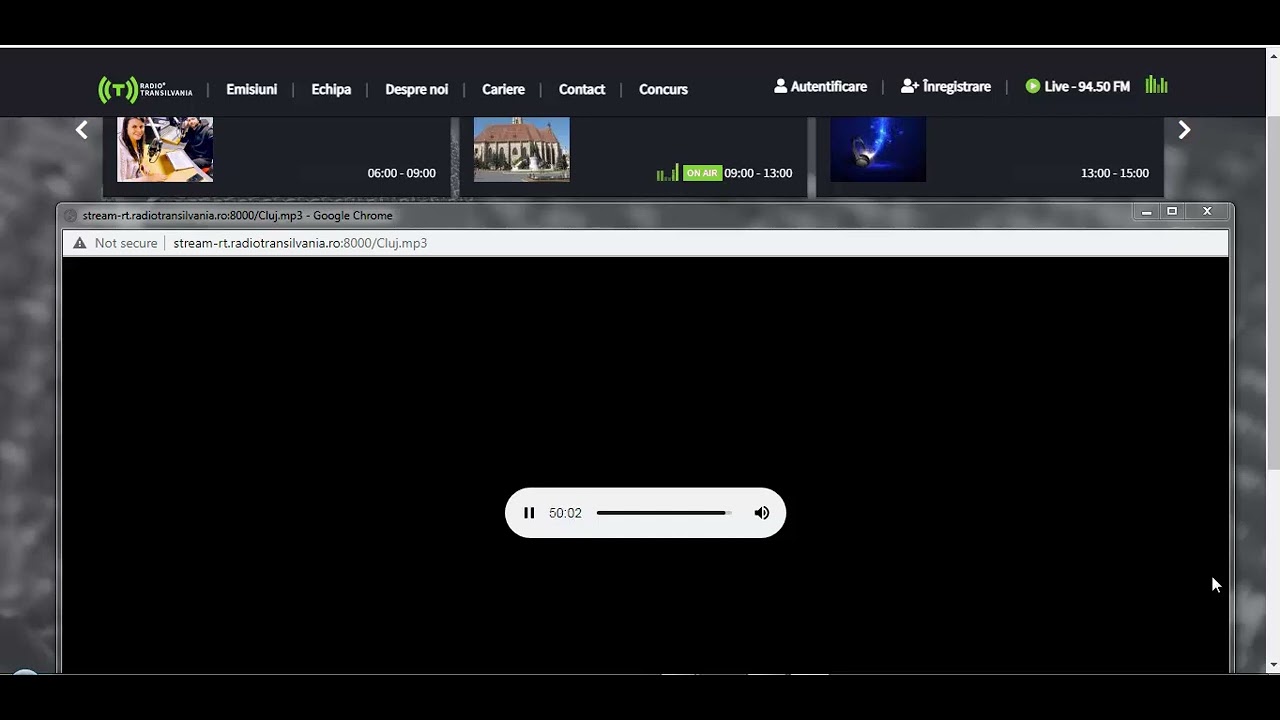Click the Not secure label in popup

pos(126,243)
